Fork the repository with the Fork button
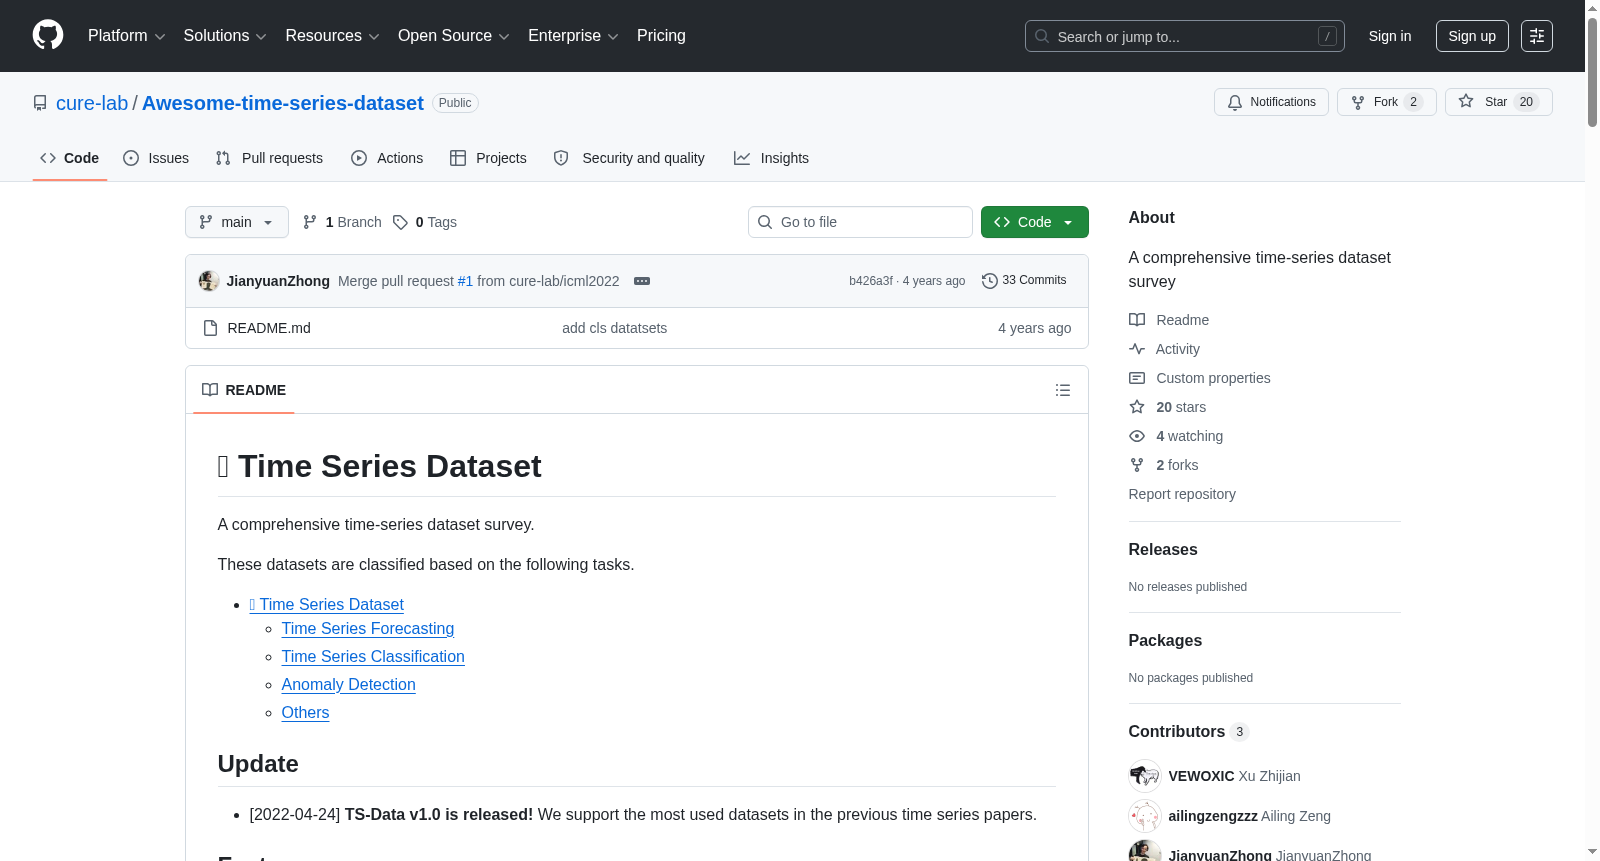This screenshot has width=1600, height=861. [x=1386, y=102]
